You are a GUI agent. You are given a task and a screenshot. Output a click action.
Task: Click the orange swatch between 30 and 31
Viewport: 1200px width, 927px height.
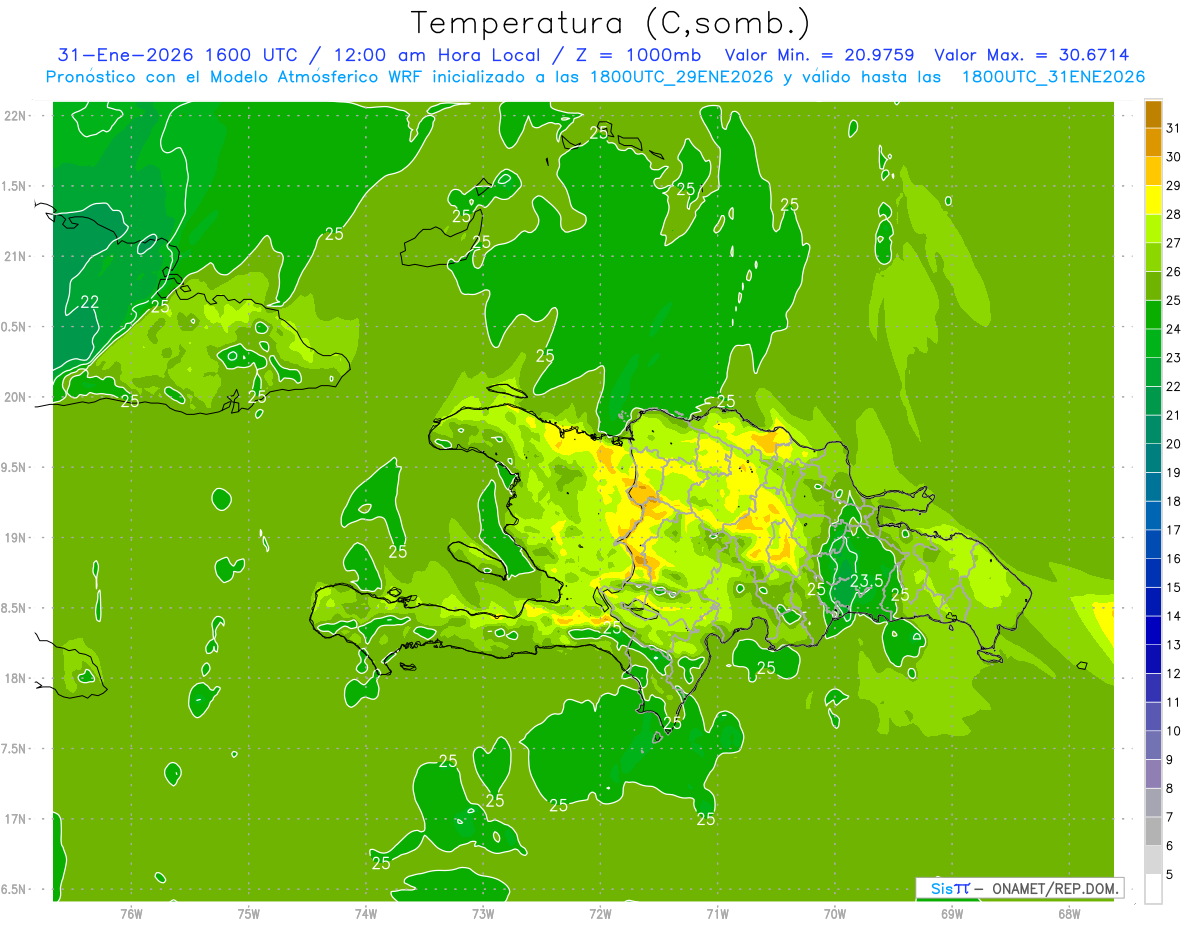[1153, 142]
